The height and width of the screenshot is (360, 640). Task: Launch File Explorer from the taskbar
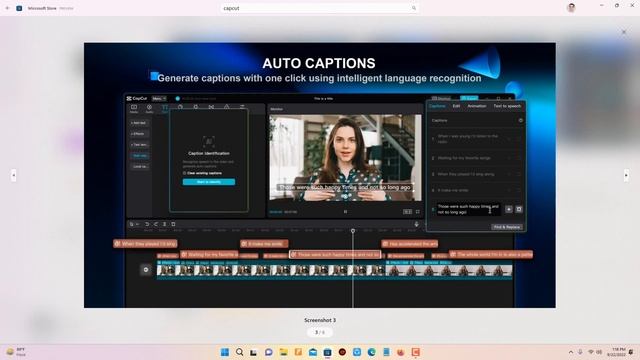(x=283, y=352)
